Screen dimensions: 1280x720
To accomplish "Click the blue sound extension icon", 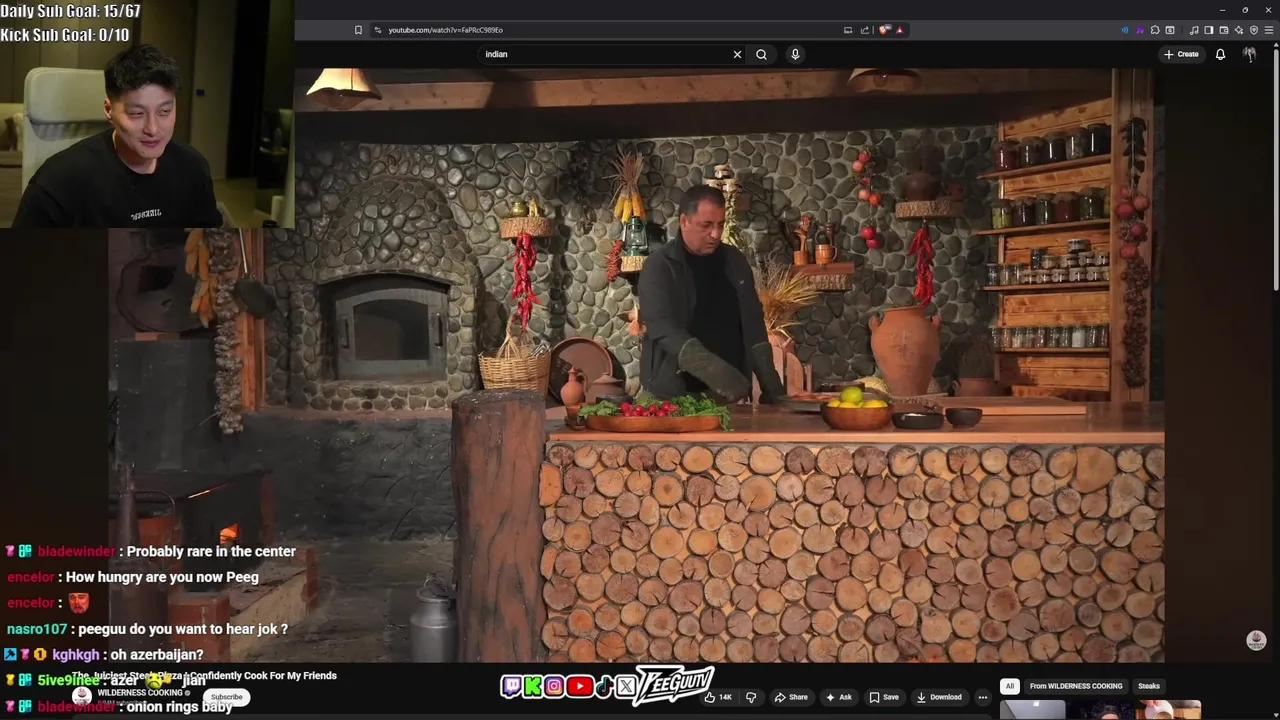I will (x=1125, y=30).
